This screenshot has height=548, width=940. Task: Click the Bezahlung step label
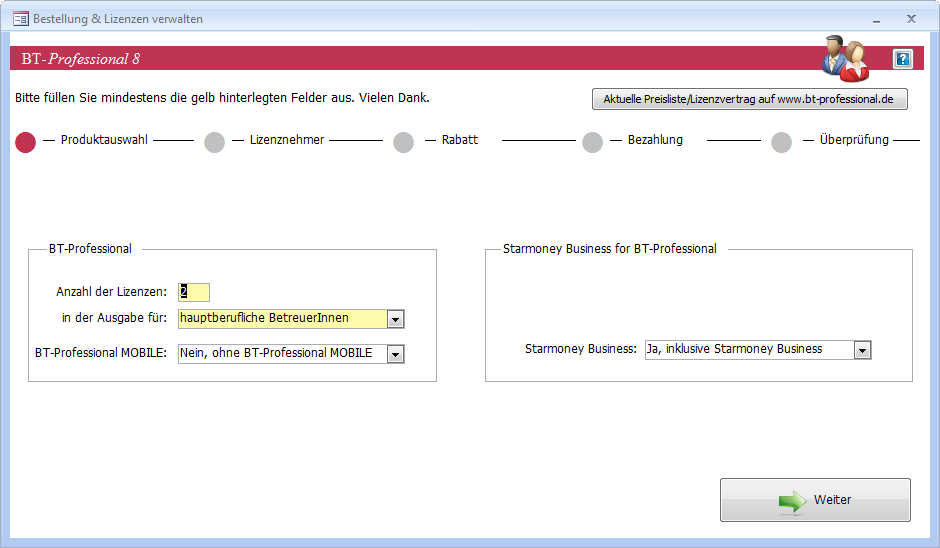click(x=655, y=140)
